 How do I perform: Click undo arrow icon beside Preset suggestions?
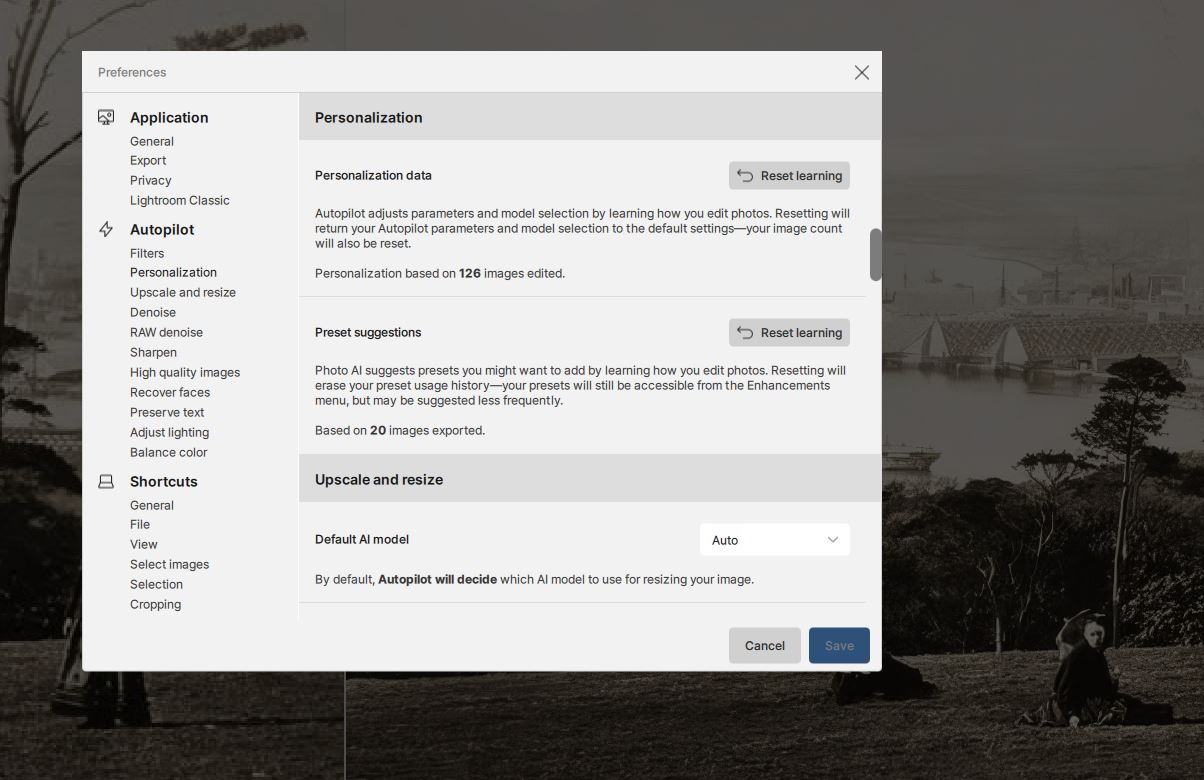point(745,333)
